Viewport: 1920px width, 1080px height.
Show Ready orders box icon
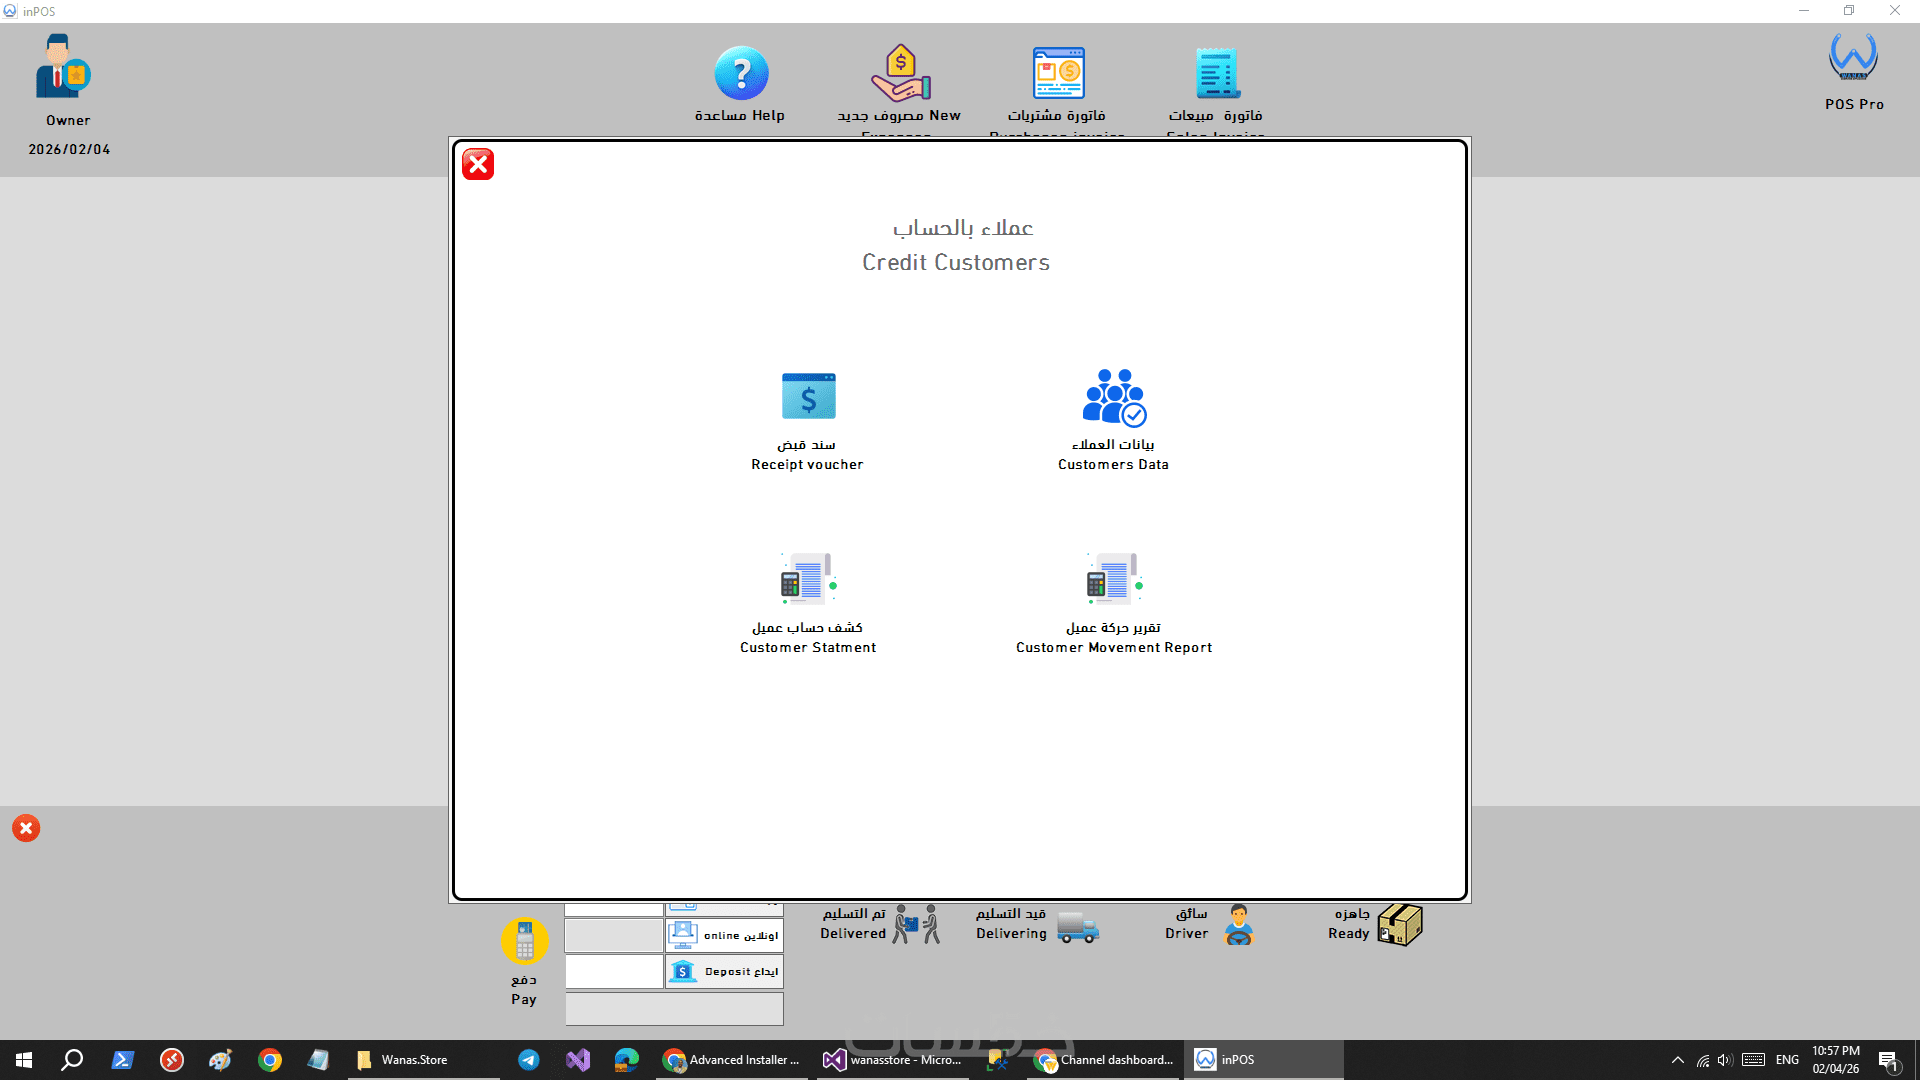pyautogui.click(x=1399, y=925)
